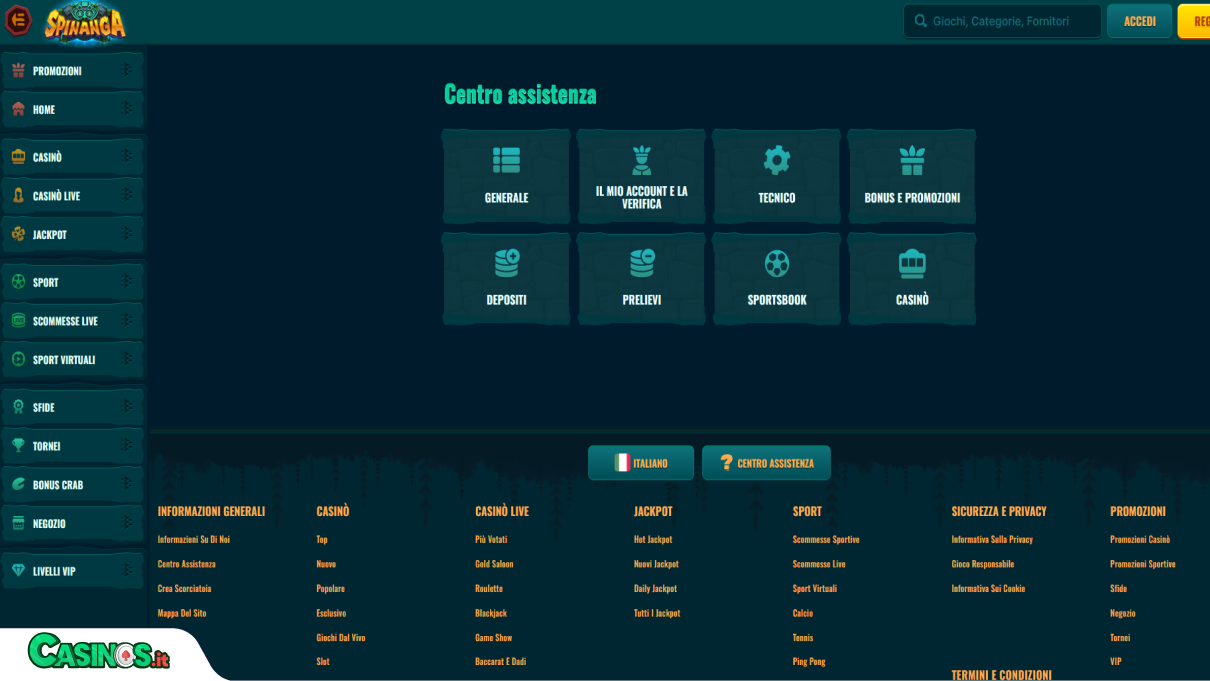1210x681 pixels.
Task: Follow the Game Show footer link
Action: coord(493,637)
